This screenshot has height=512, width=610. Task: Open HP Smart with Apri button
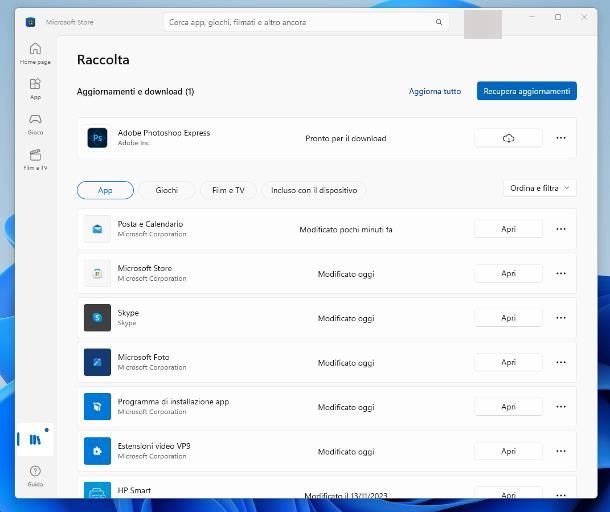pyautogui.click(x=508, y=493)
